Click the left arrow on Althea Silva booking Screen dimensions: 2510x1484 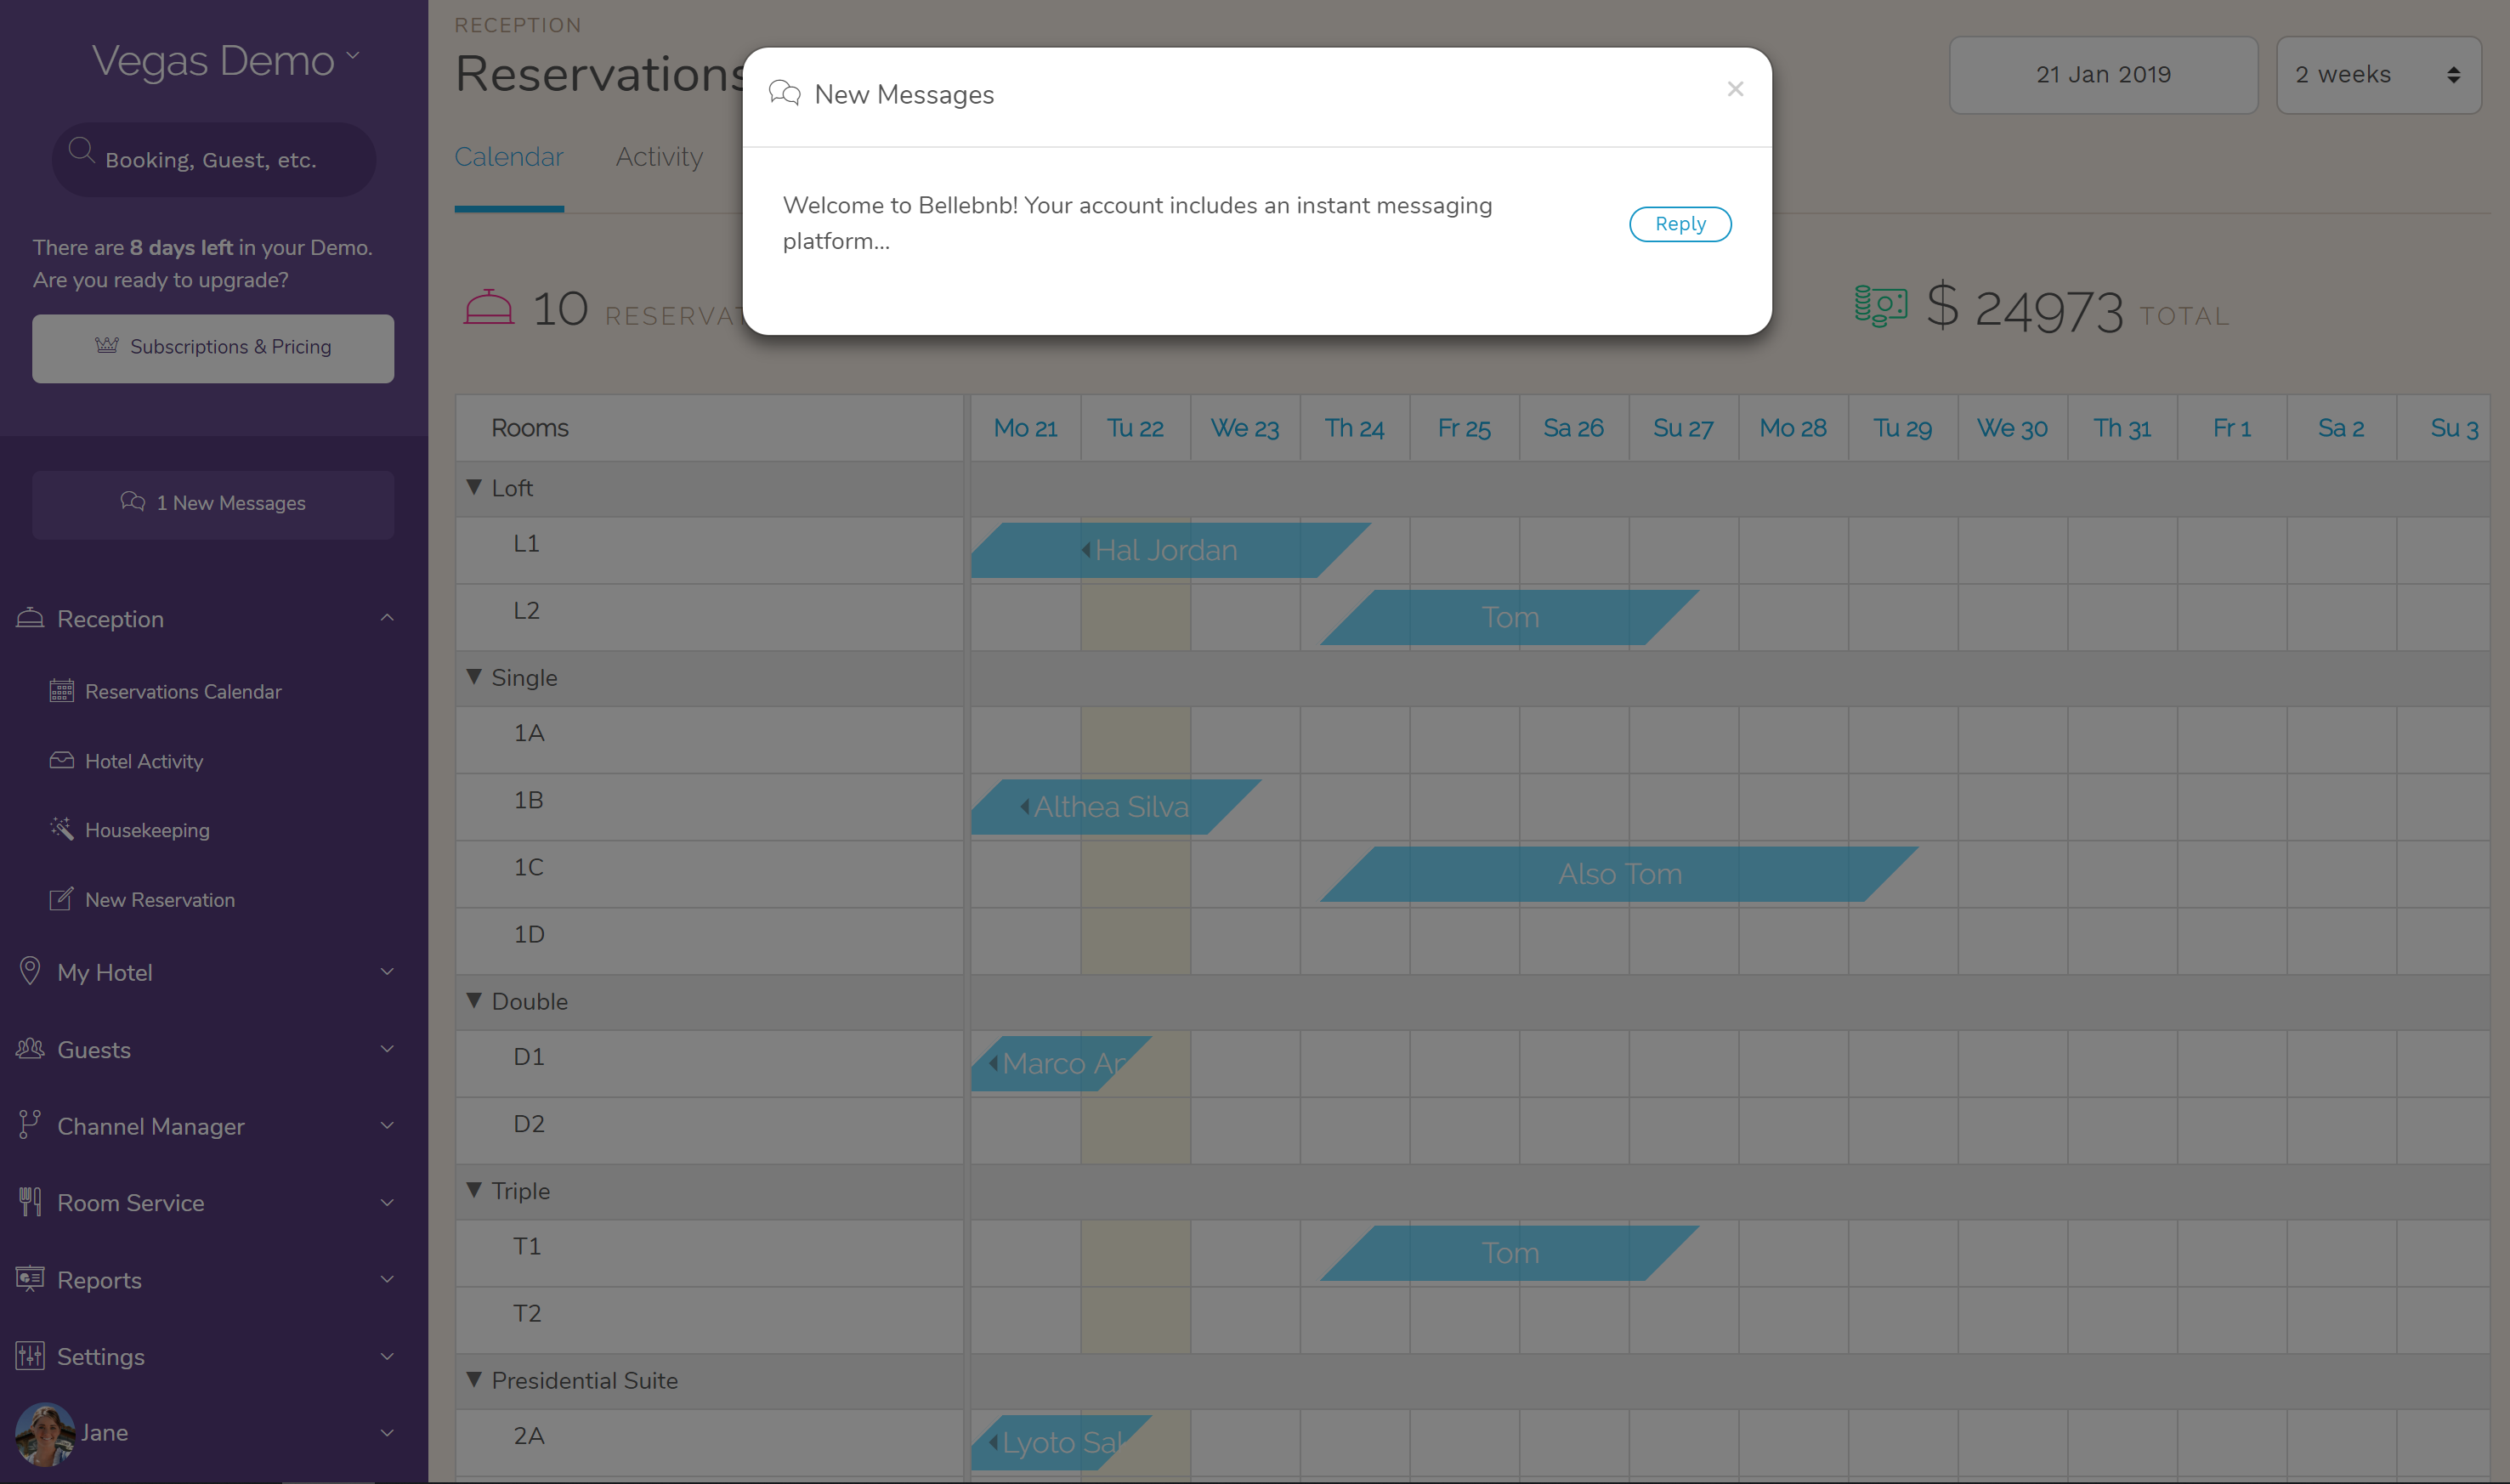tap(1025, 806)
